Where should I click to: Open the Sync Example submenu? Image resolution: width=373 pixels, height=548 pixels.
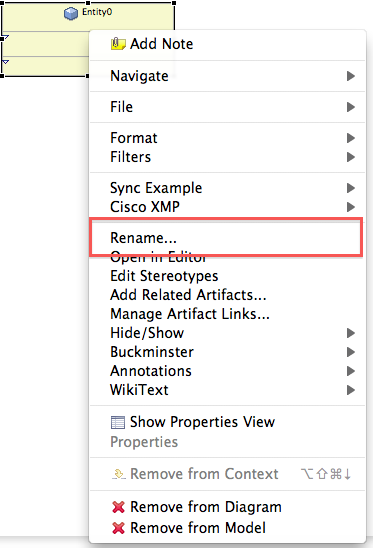[x=227, y=188]
